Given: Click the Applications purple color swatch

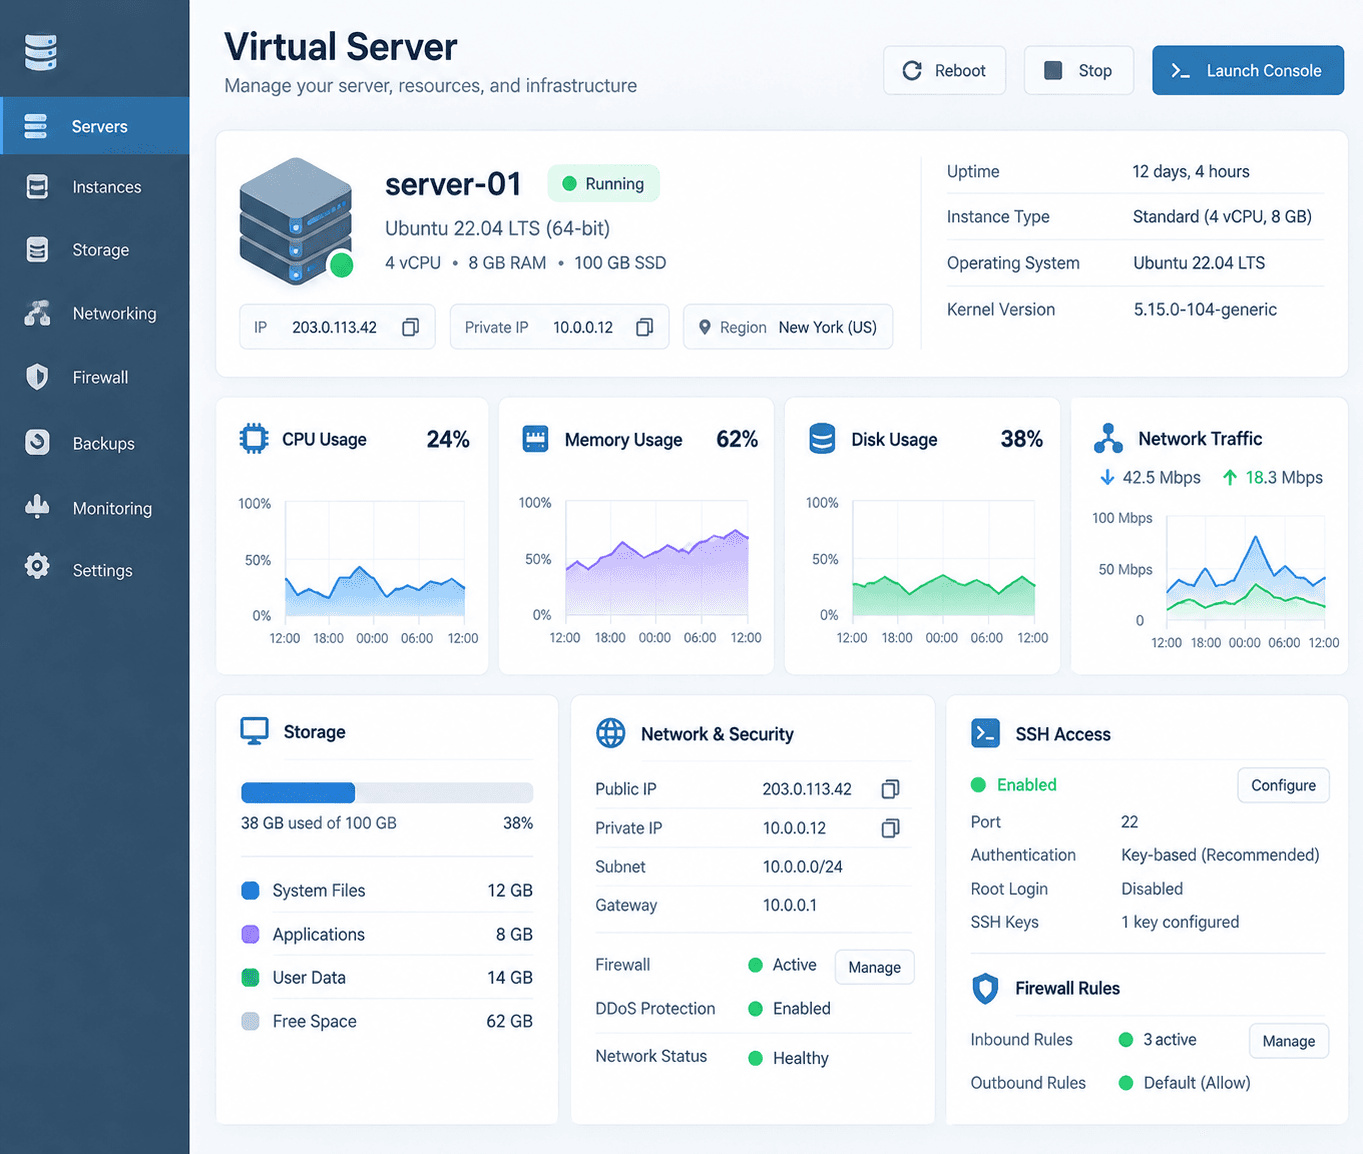Looking at the screenshot, I should 251,934.
